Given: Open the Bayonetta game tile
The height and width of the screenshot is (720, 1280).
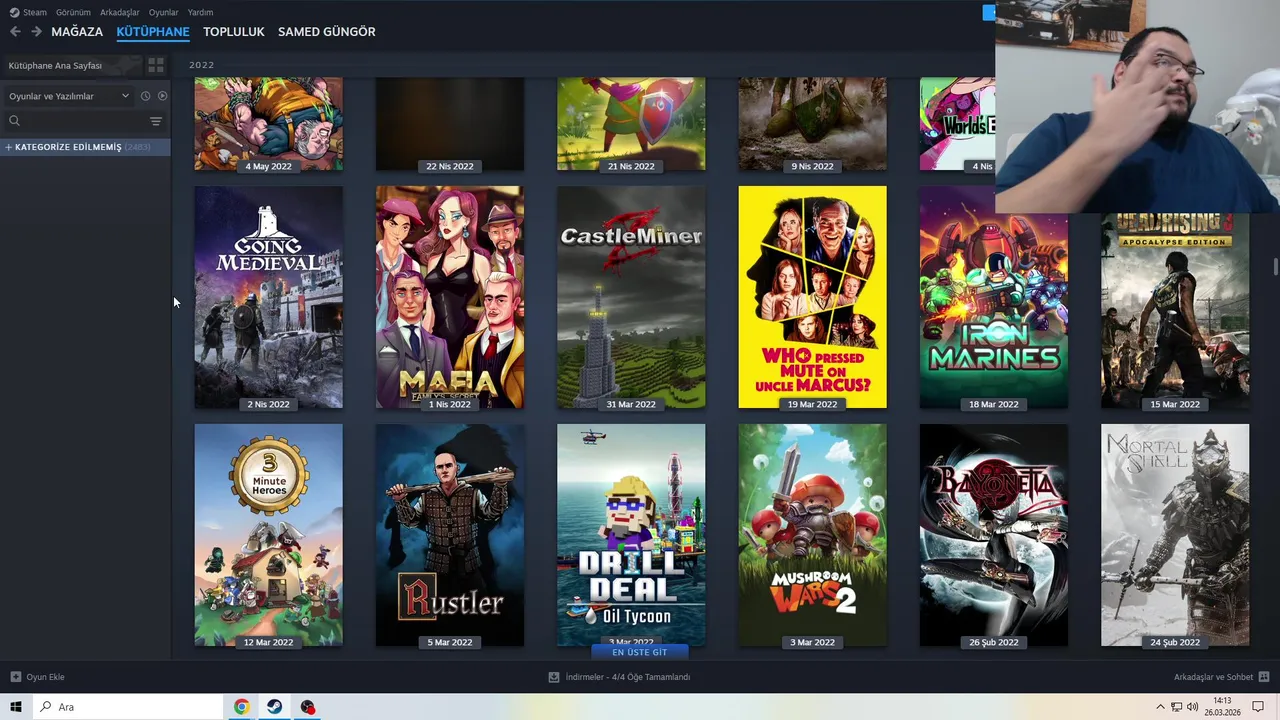Looking at the screenshot, I should click(x=994, y=535).
